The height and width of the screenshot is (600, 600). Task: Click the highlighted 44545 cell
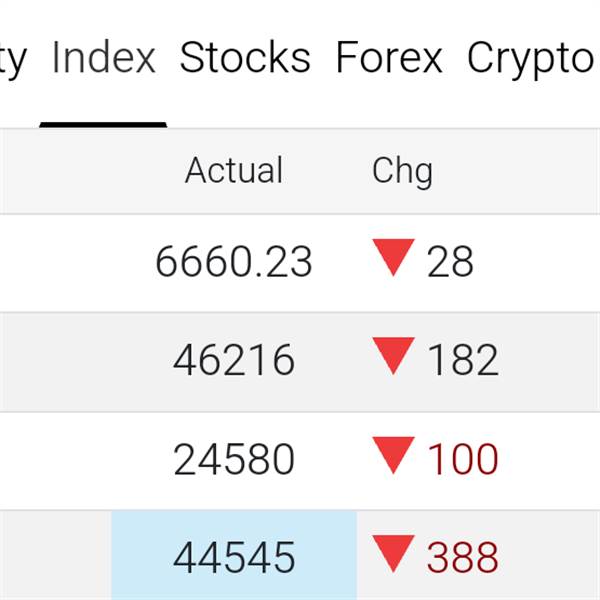pyautogui.click(x=234, y=557)
